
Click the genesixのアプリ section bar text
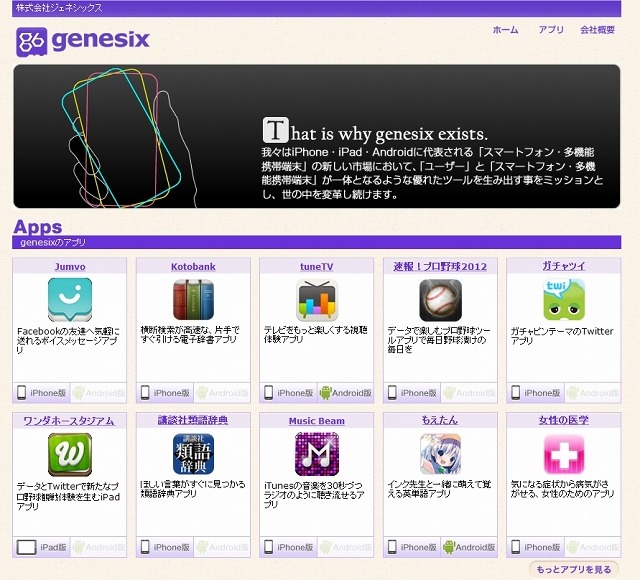(x=53, y=242)
